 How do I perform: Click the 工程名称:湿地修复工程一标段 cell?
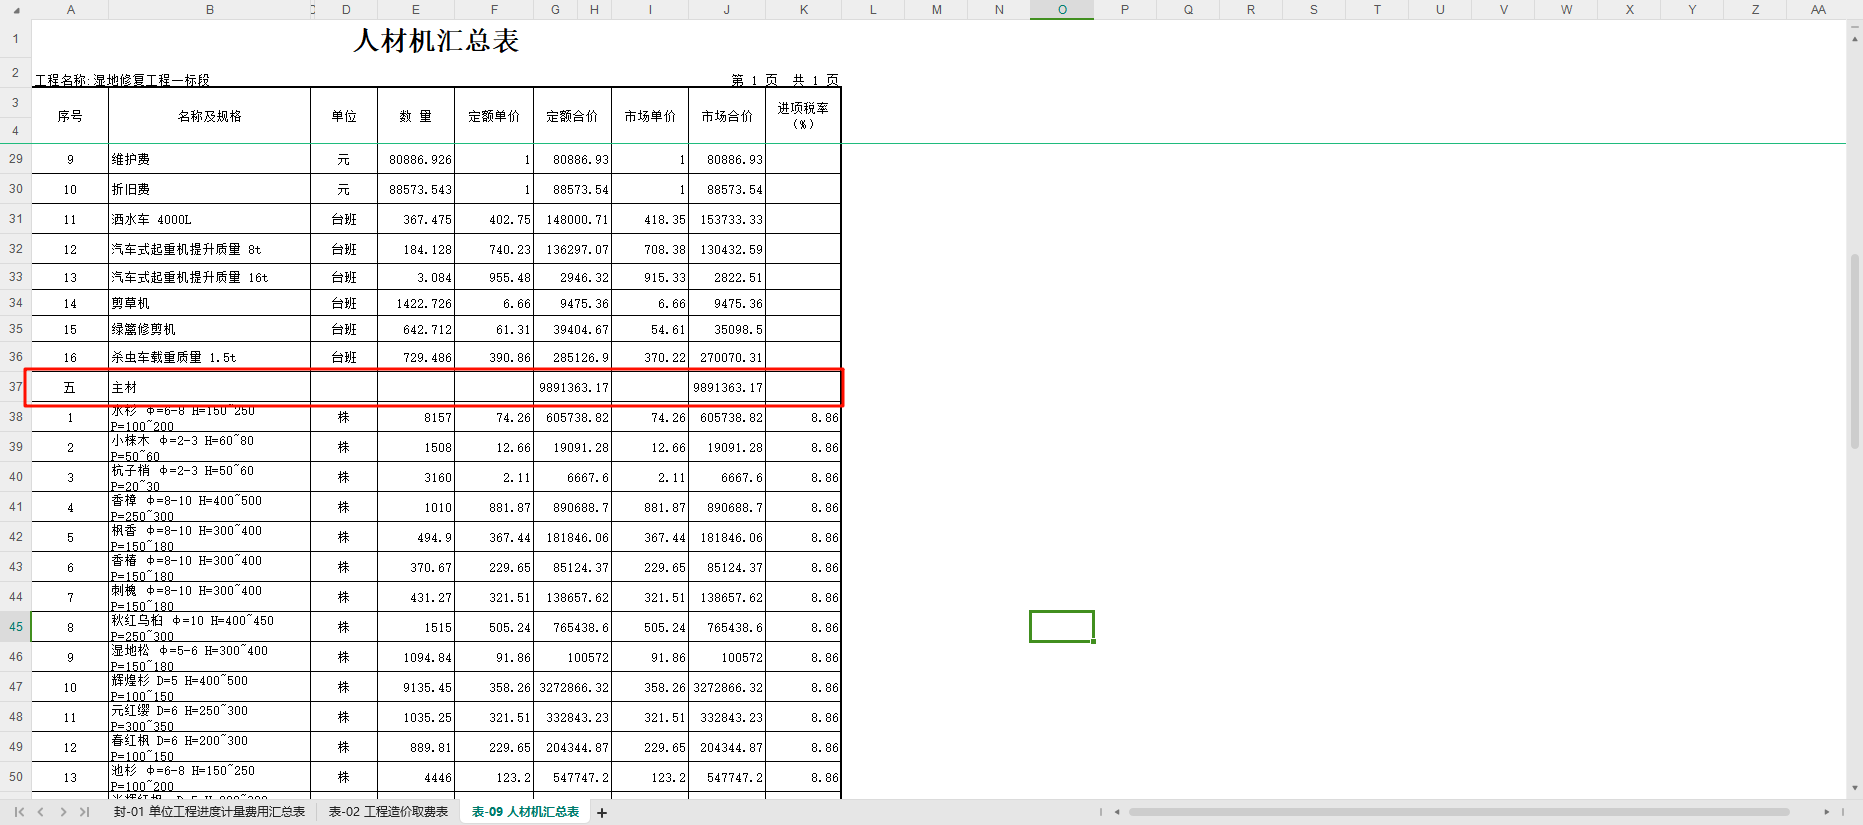click(x=122, y=80)
